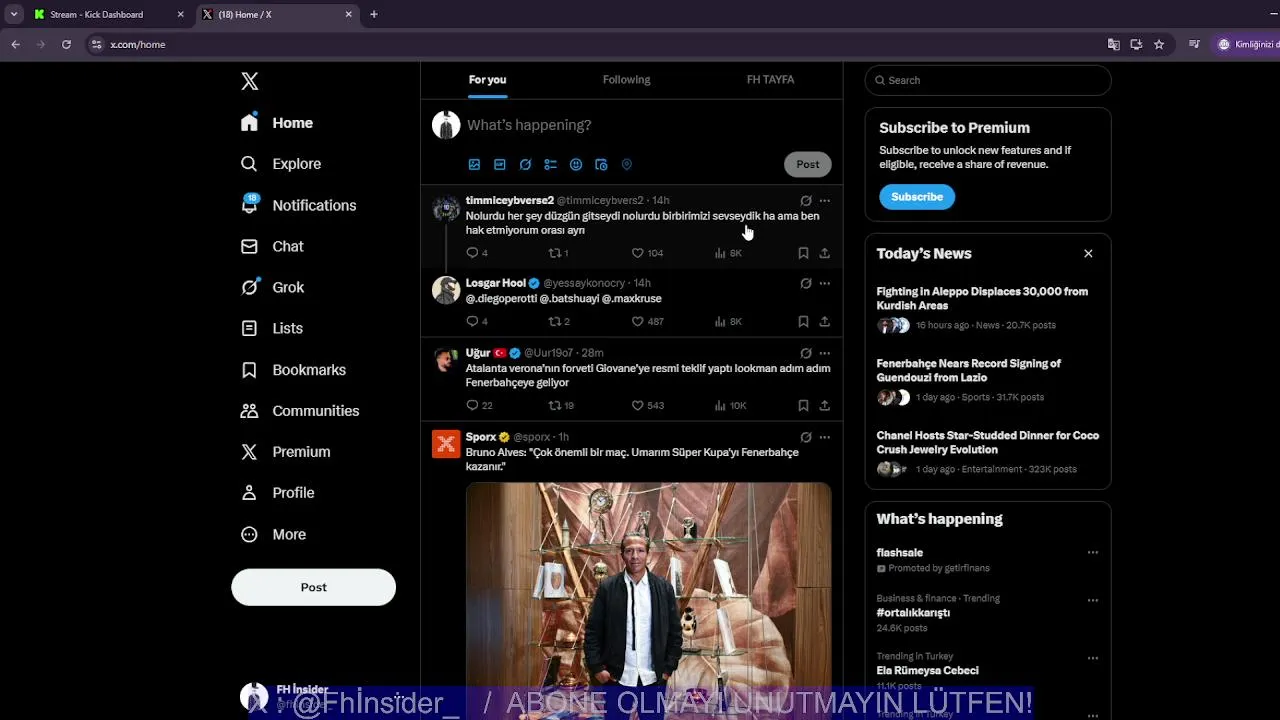Image resolution: width=1280 pixels, height=720 pixels.
Task: Open flashsale promoted trend
Action: (899, 552)
